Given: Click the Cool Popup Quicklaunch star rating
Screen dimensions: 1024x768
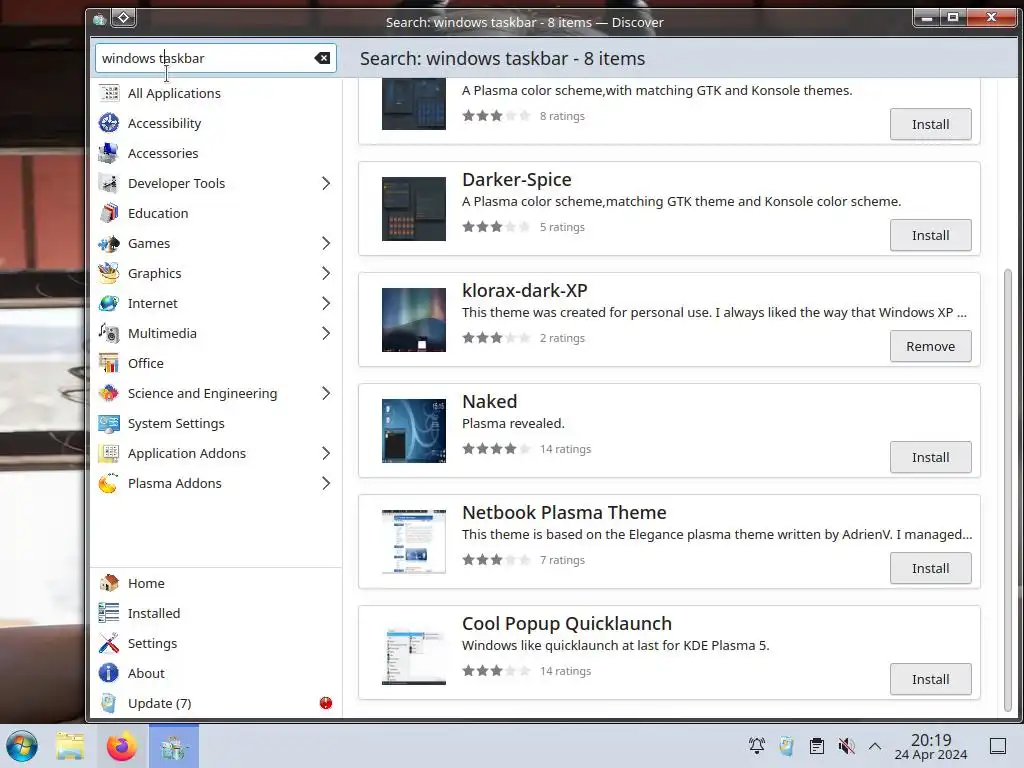Looking at the screenshot, I should (x=496, y=671).
